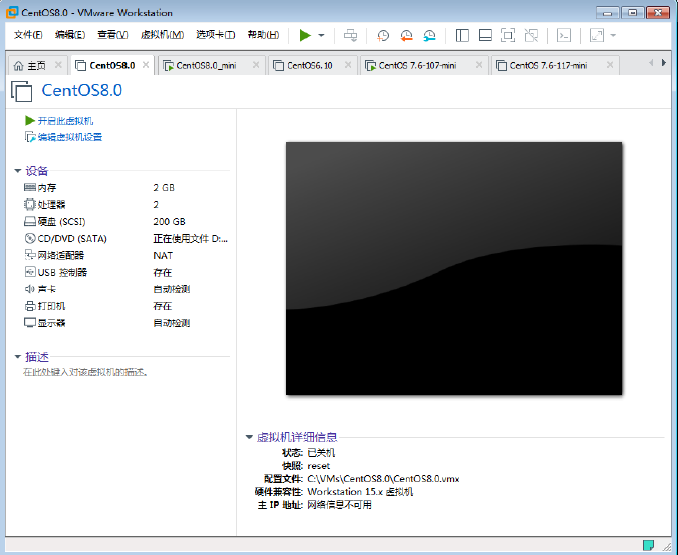Viewport: 678px width, 555px height.
Task: Click the Unity mode toolbar icon
Action: (531, 35)
